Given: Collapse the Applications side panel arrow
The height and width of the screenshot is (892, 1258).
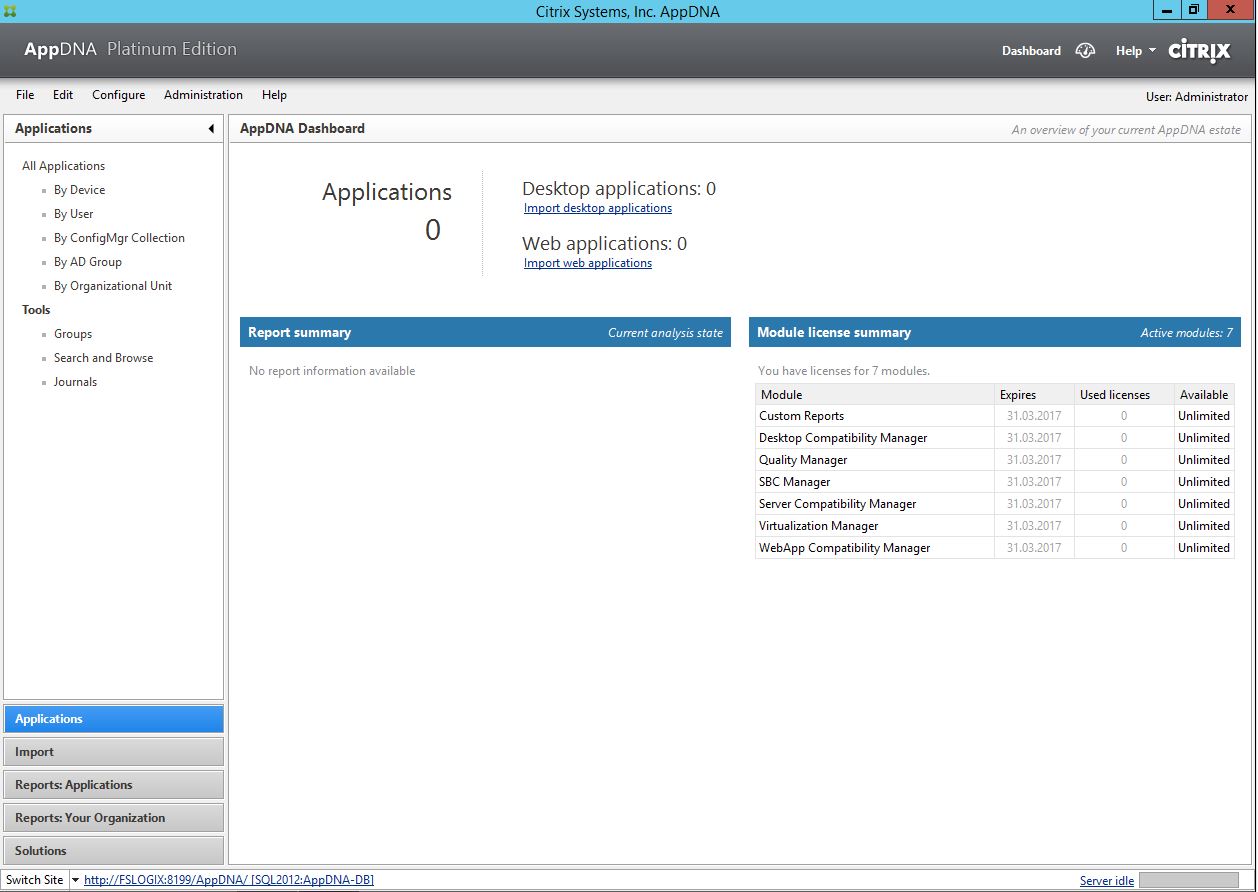Looking at the screenshot, I should [x=211, y=129].
